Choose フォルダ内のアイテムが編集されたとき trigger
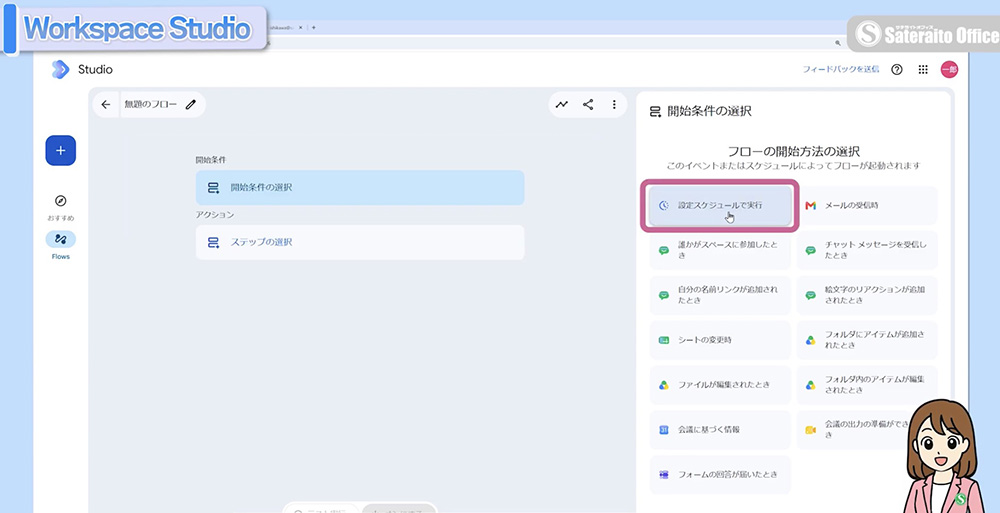Image resolution: width=1000 pixels, height=513 pixels. coord(867,385)
